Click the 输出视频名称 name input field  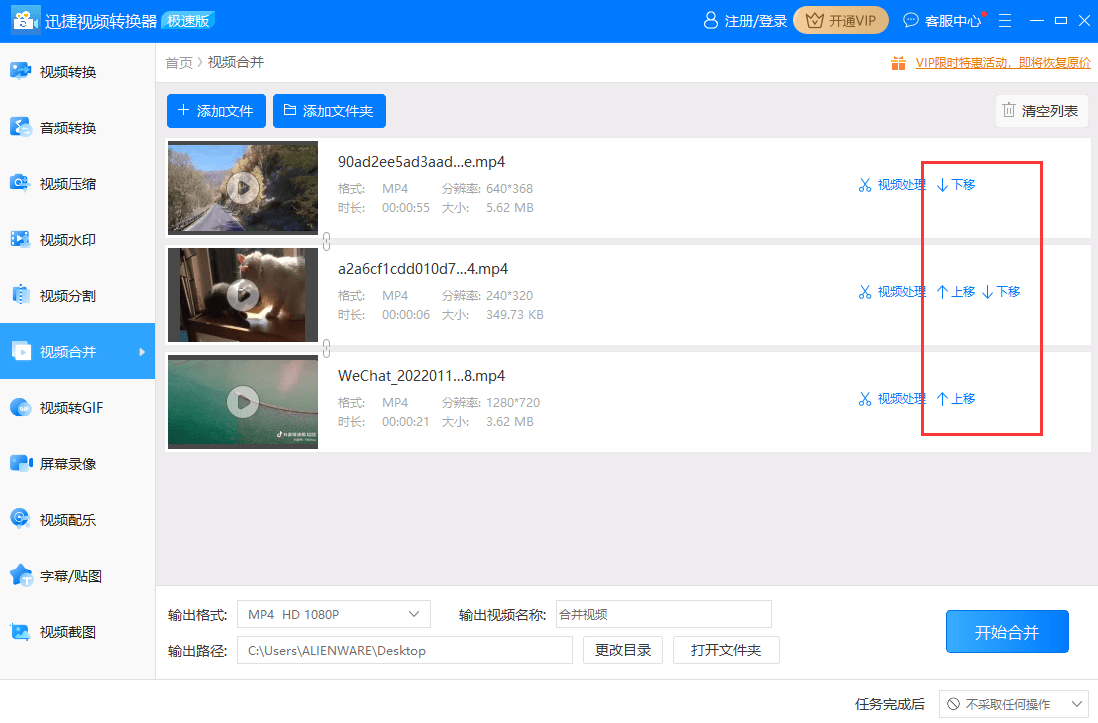click(x=663, y=614)
